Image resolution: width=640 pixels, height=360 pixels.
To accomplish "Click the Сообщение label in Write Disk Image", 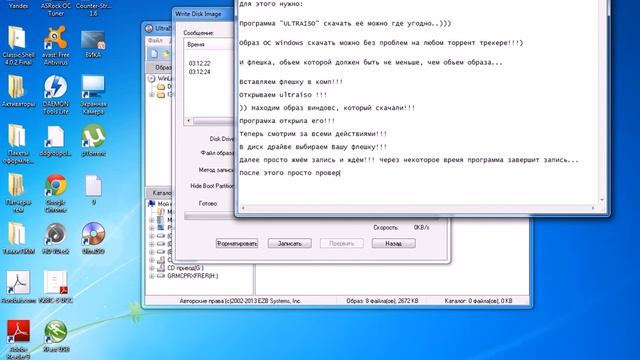I will click(x=198, y=33).
